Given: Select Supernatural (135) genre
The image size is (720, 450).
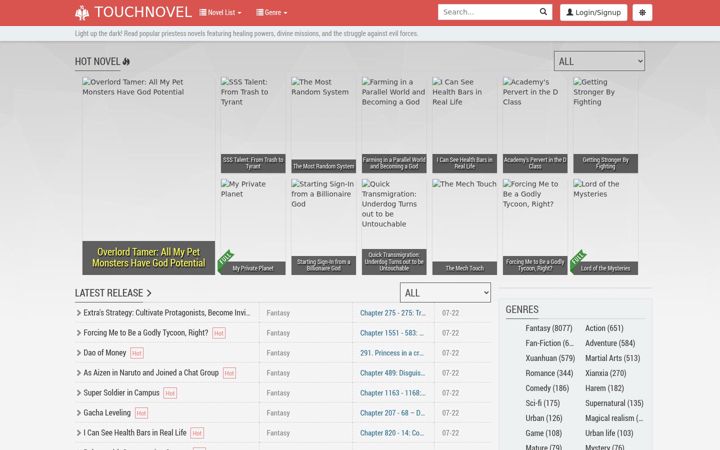Looking at the screenshot, I should [614, 403].
